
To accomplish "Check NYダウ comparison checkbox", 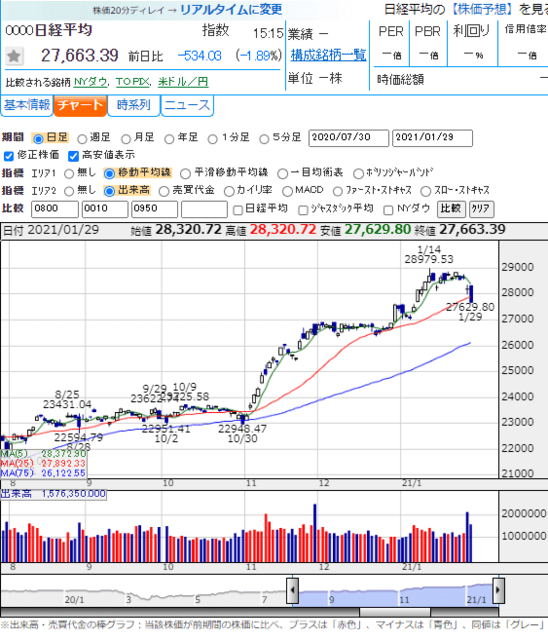I will 388,210.
